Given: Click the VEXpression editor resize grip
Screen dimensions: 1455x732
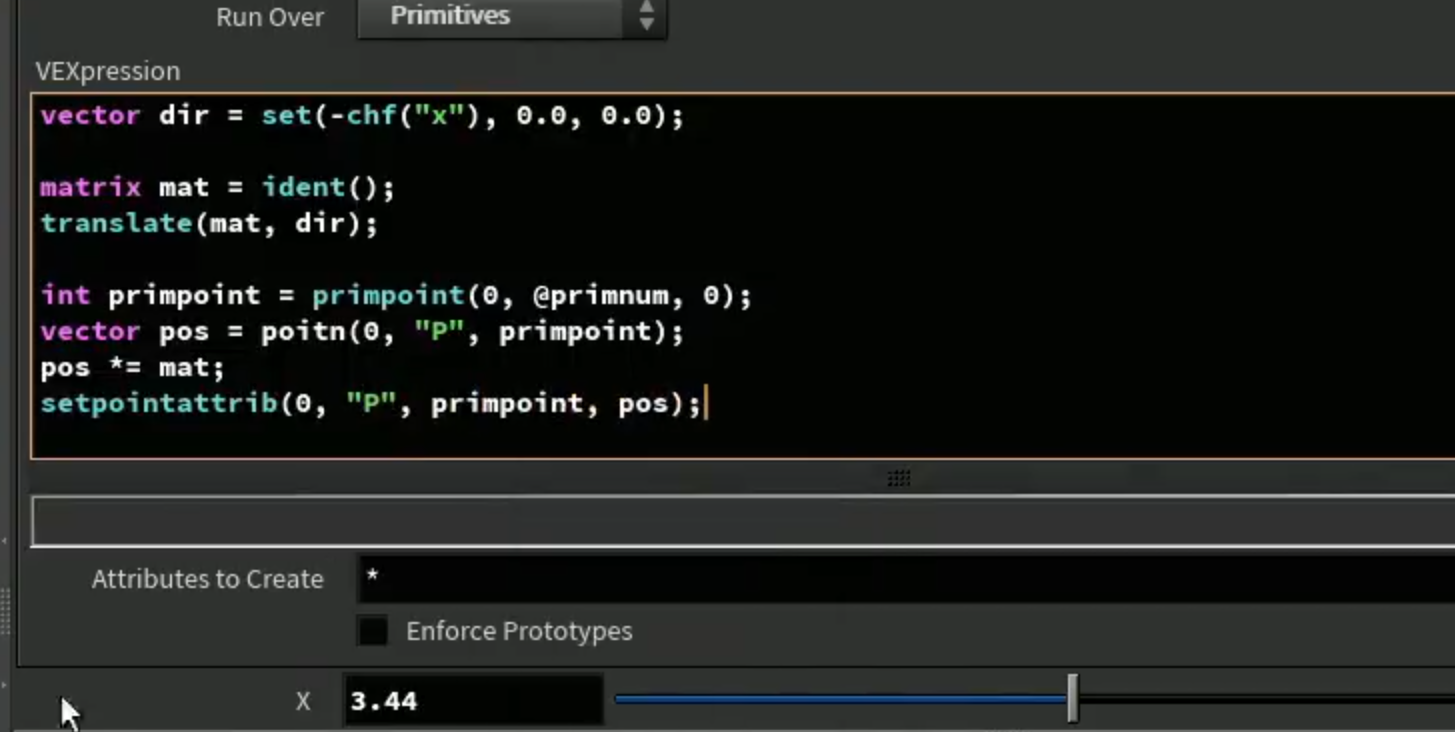Looking at the screenshot, I should 898,478.
